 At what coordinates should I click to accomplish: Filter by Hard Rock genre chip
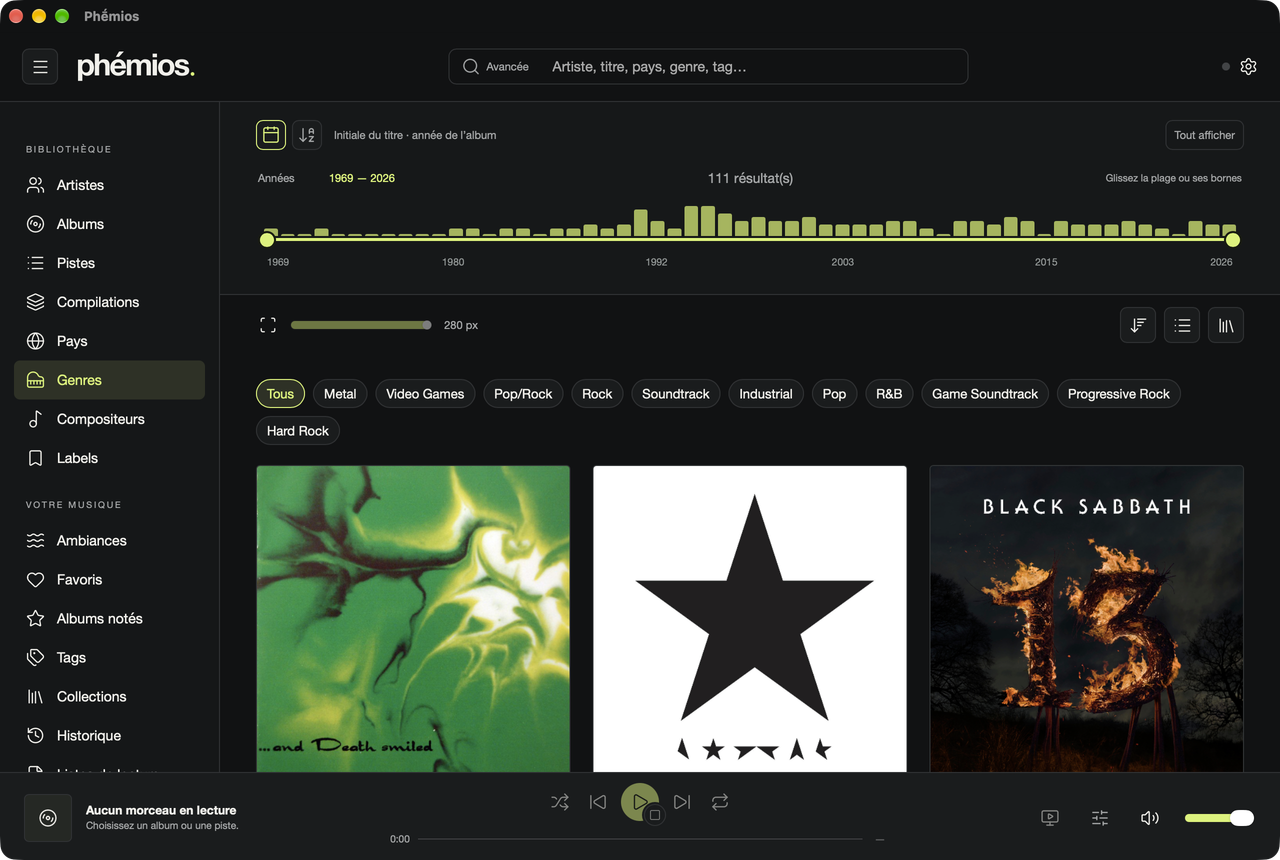(x=298, y=431)
